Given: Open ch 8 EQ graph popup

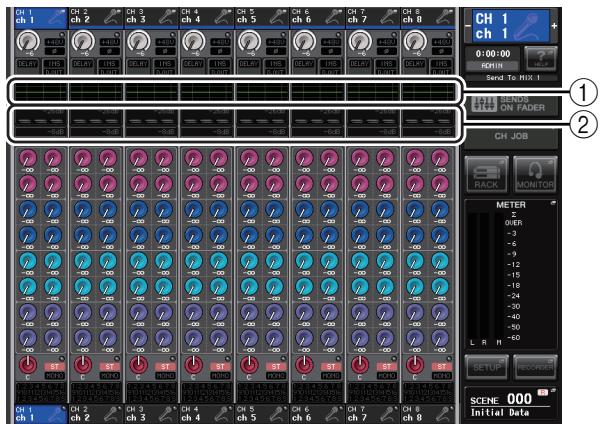Looking at the screenshot, I should click(427, 92).
